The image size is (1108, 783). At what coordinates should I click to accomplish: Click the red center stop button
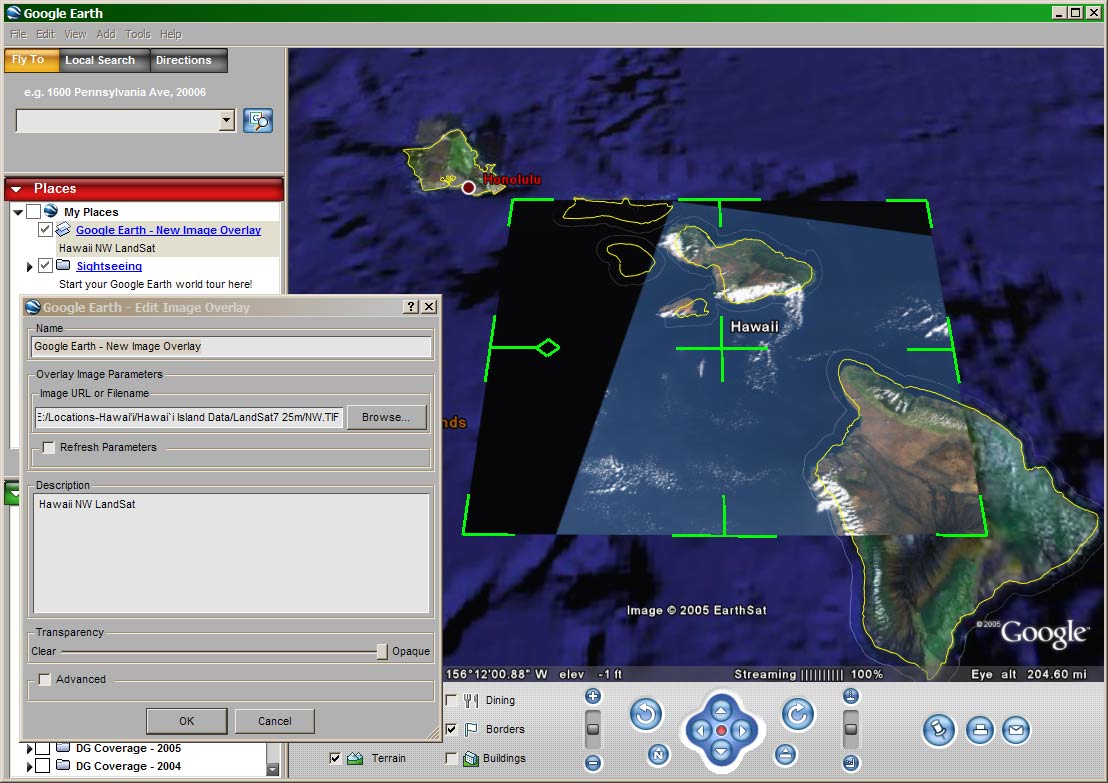point(721,731)
